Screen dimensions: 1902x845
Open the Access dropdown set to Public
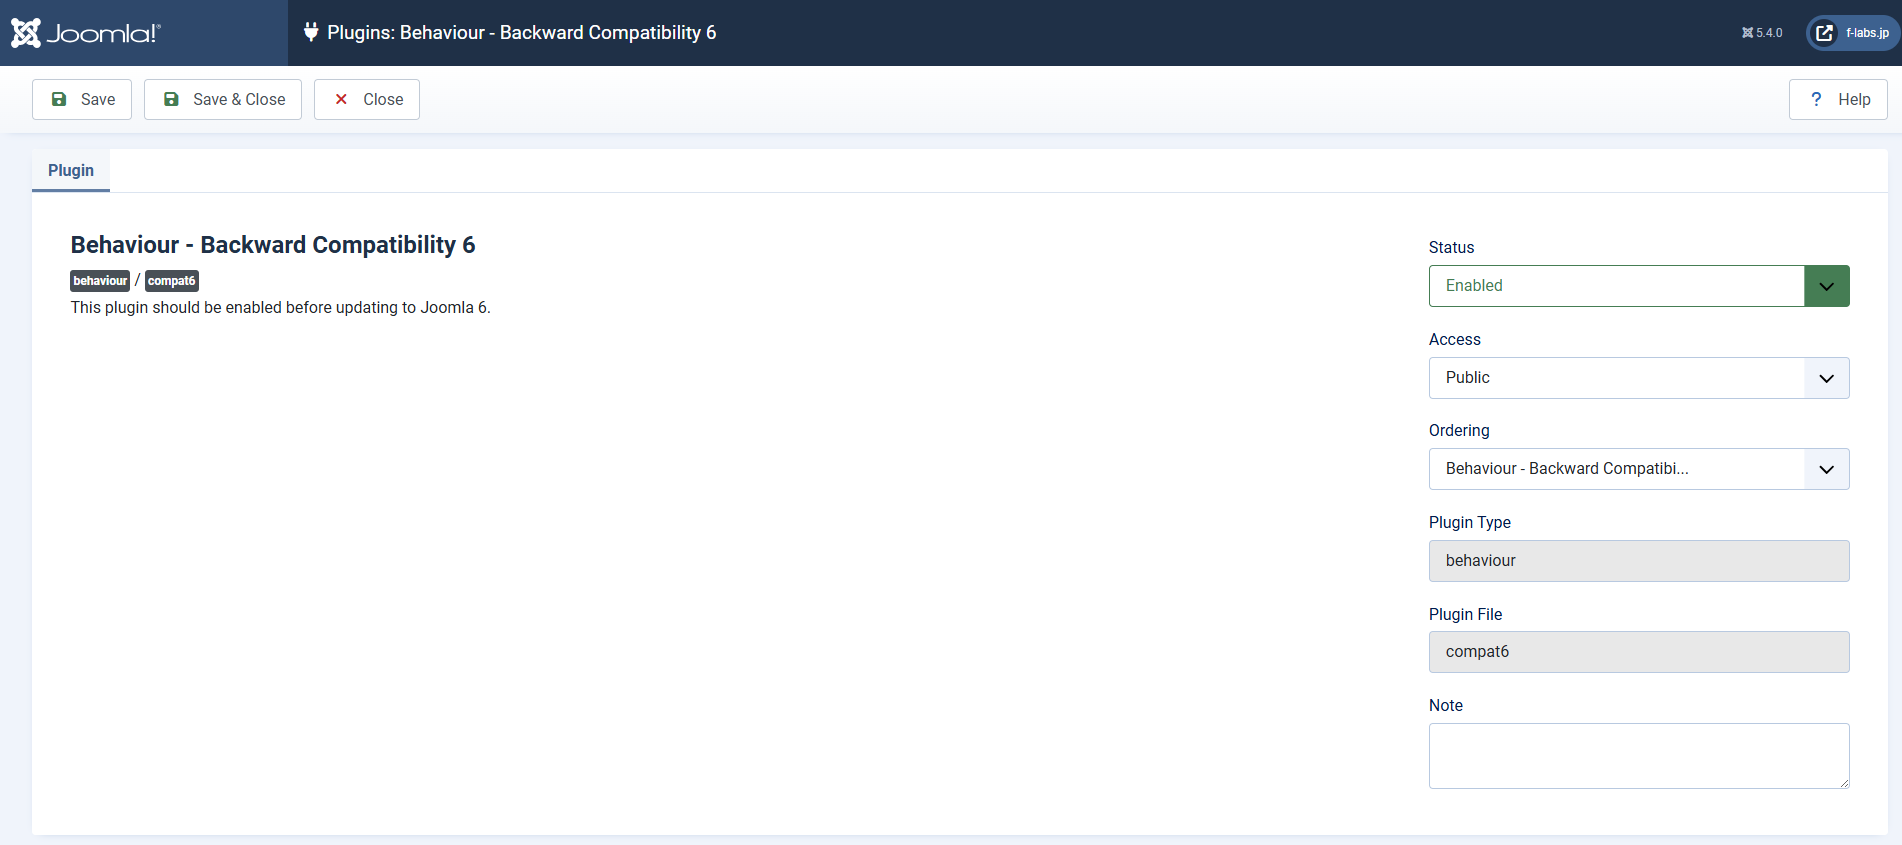coord(1638,378)
